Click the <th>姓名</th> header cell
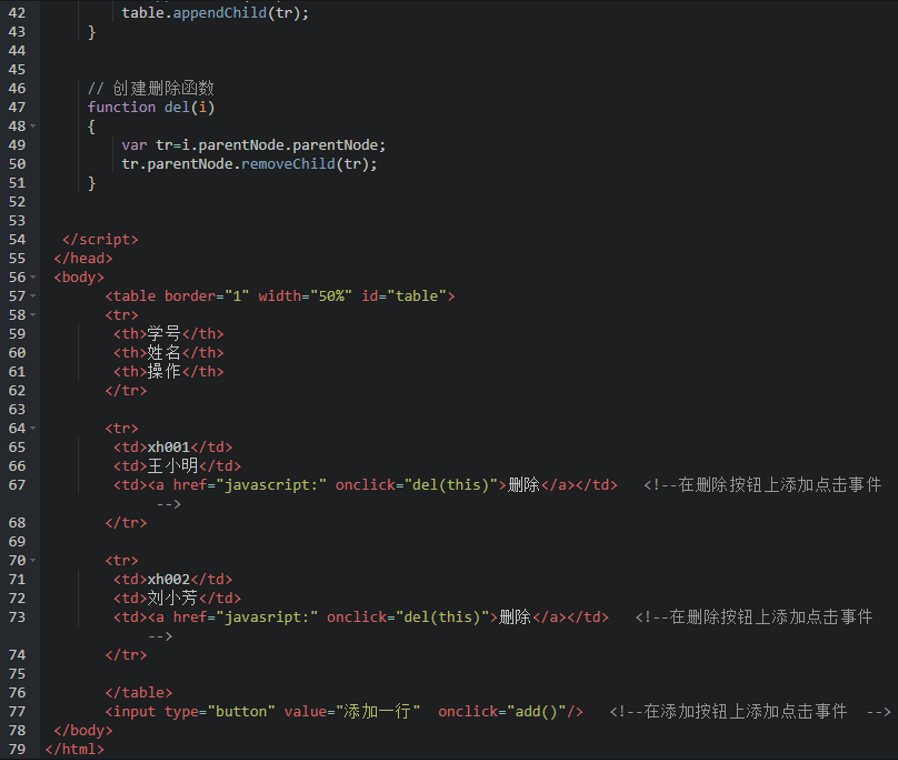The image size is (898, 760). 168,353
